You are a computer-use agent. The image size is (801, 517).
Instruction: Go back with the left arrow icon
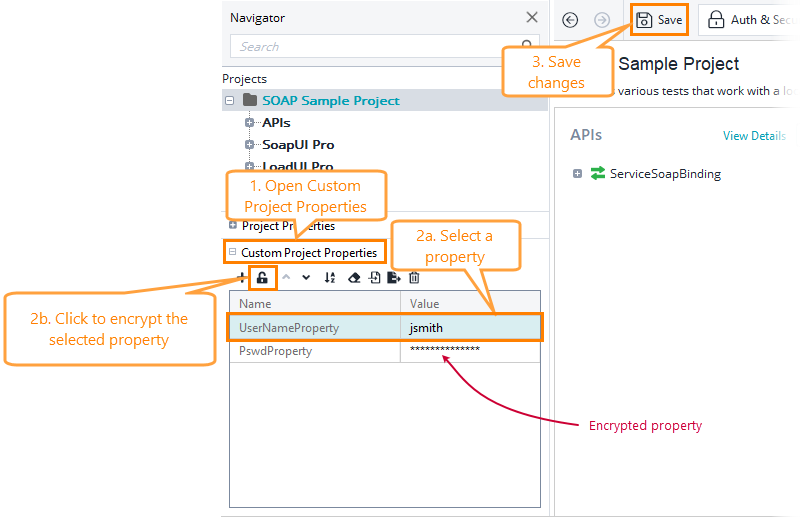570,20
